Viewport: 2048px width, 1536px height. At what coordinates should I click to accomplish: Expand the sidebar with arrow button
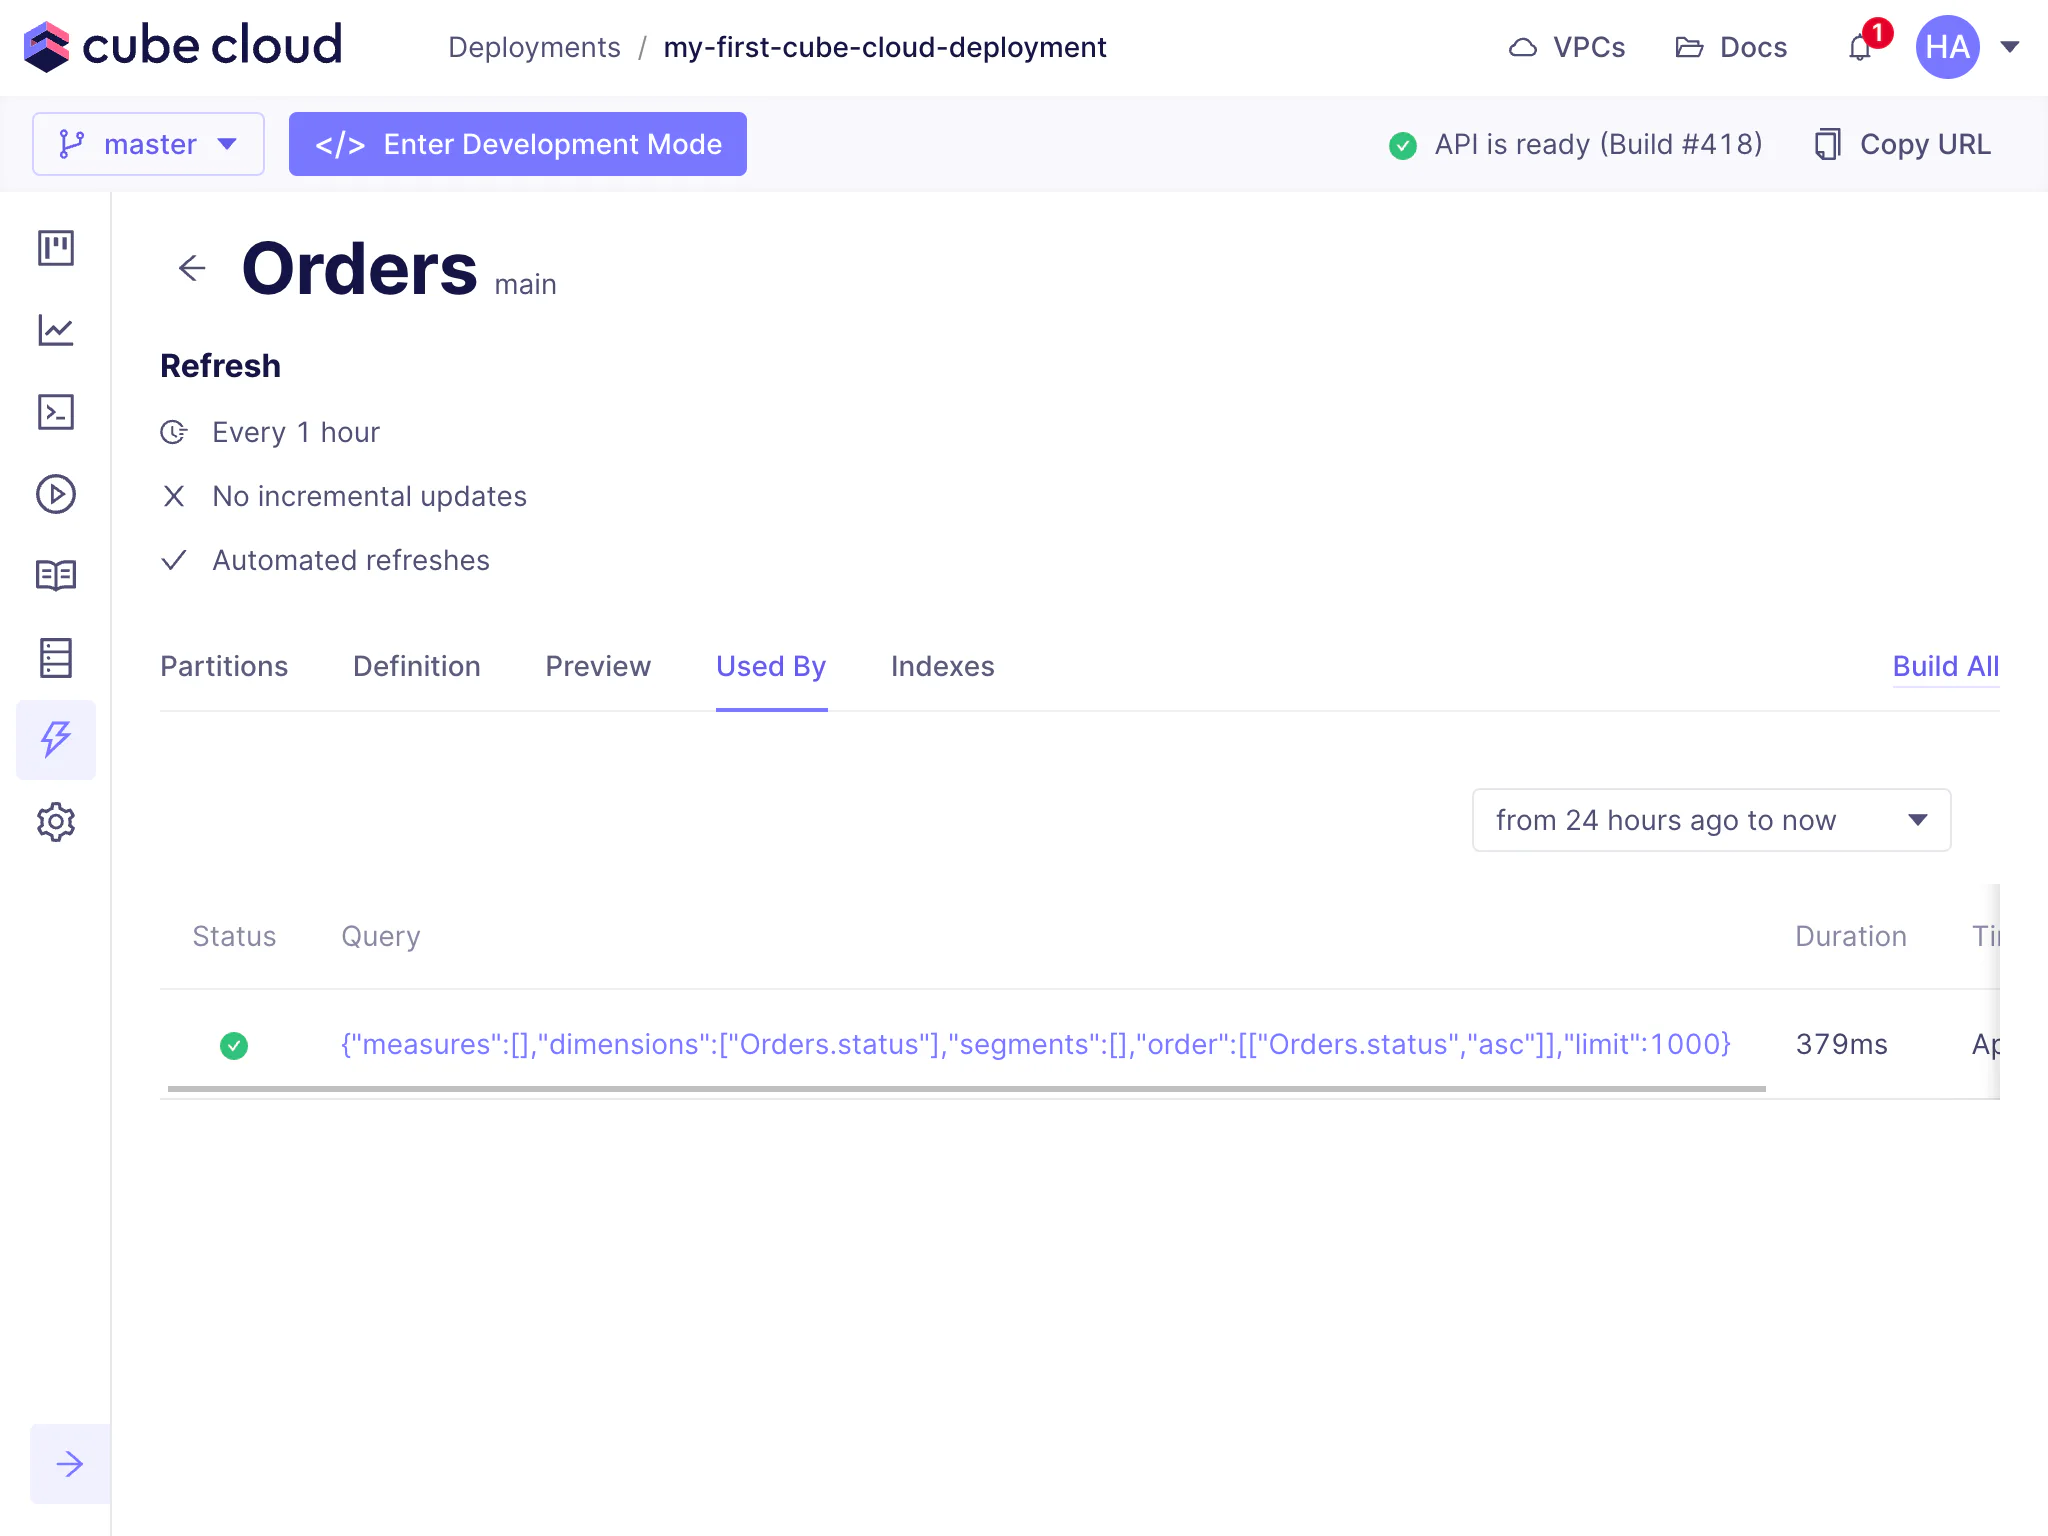point(70,1464)
